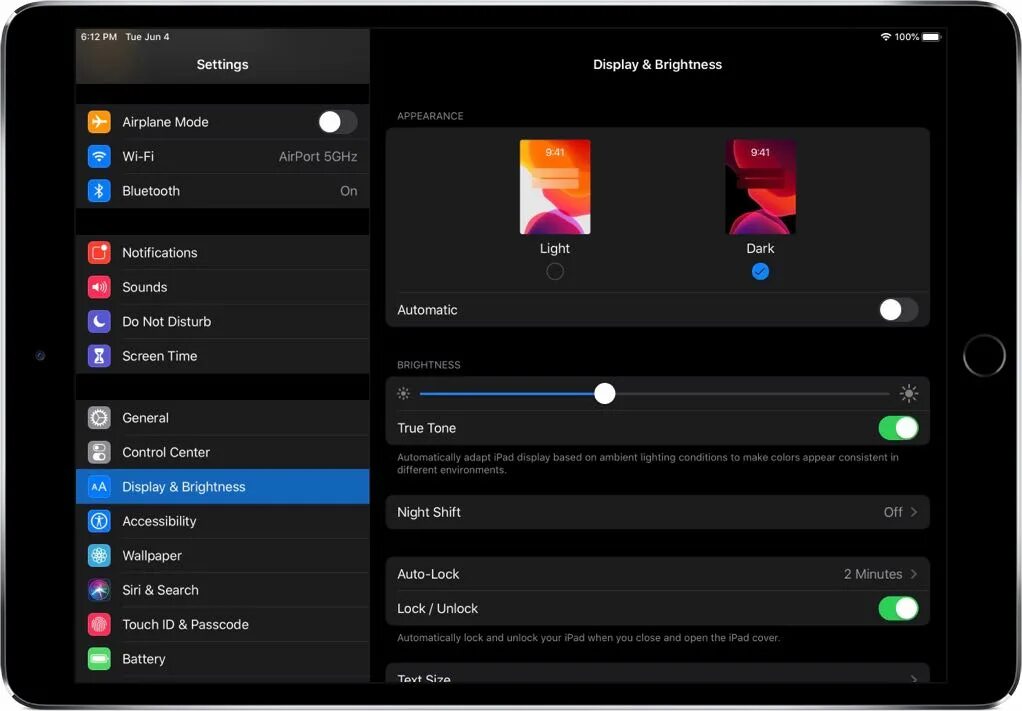Screen dimensions: 1022x711
Task: Tap the Screen Time hourglass icon
Action: (x=99, y=356)
